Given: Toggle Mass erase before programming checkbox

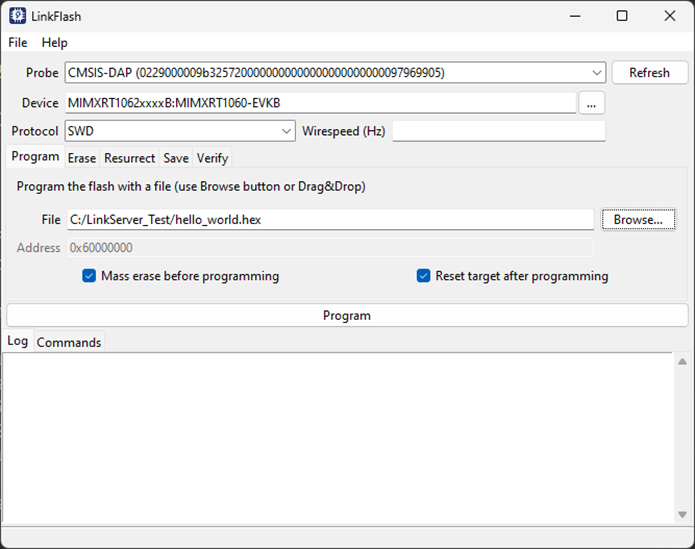Looking at the screenshot, I should point(89,276).
